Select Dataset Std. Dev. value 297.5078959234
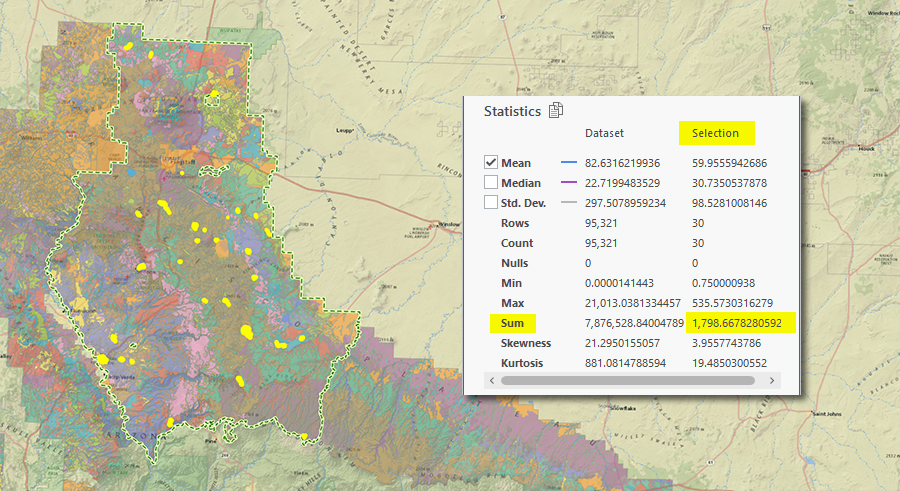The width and height of the screenshot is (900, 491). (x=625, y=203)
